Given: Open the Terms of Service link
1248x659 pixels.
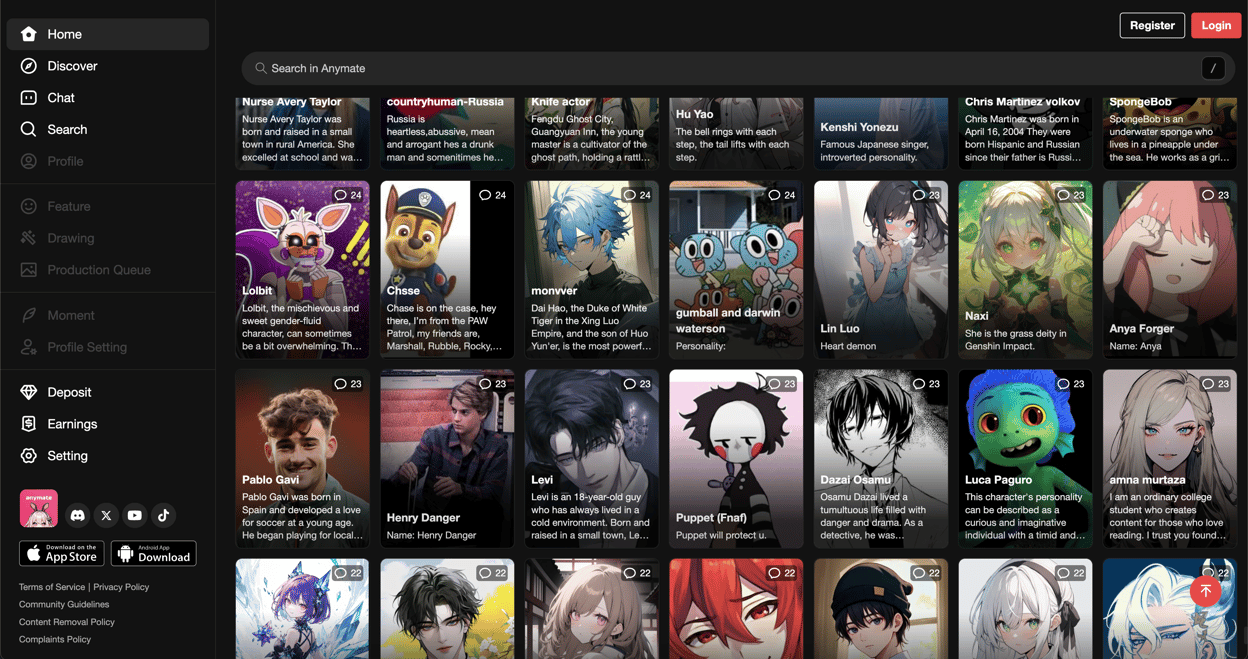Looking at the screenshot, I should [x=52, y=587].
